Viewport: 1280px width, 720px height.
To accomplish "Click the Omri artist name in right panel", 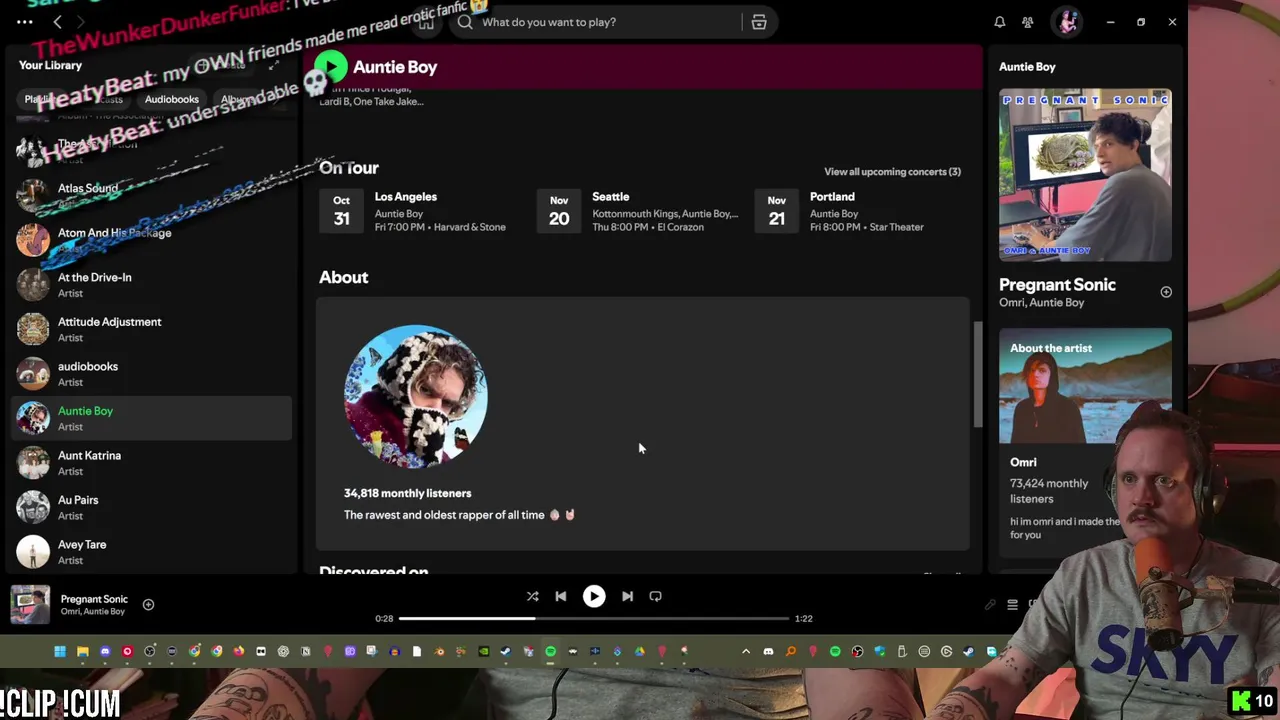I will [1023, 463].
